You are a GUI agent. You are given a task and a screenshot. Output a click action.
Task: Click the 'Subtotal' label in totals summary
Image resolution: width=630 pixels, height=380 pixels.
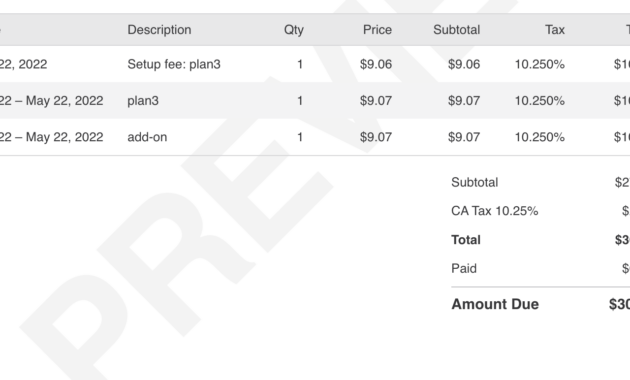point(475,182)
